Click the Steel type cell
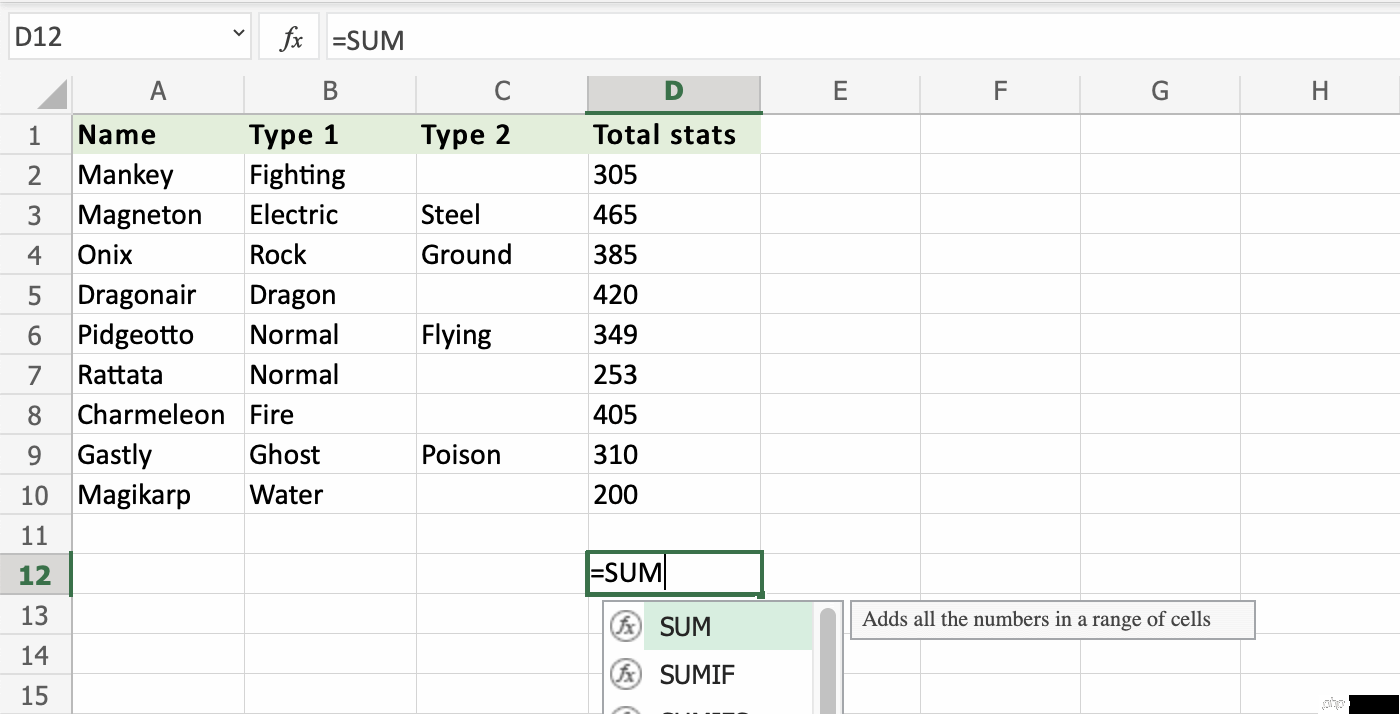 pyautogui.click(x=502, y=215)
